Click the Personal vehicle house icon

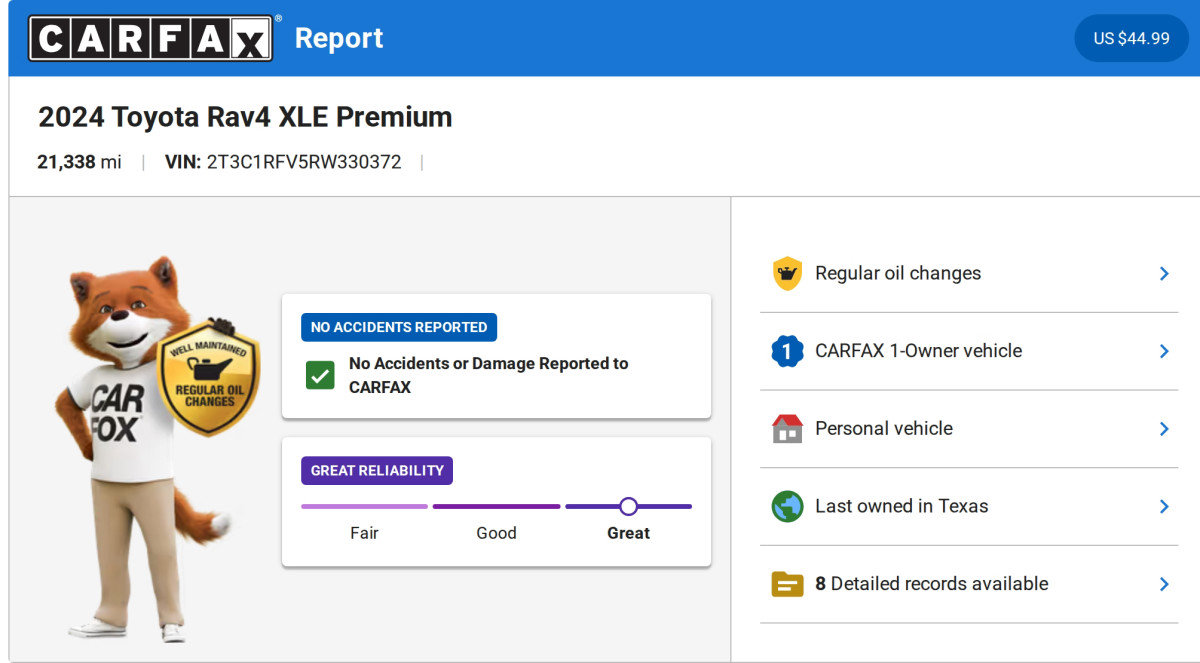788,428
